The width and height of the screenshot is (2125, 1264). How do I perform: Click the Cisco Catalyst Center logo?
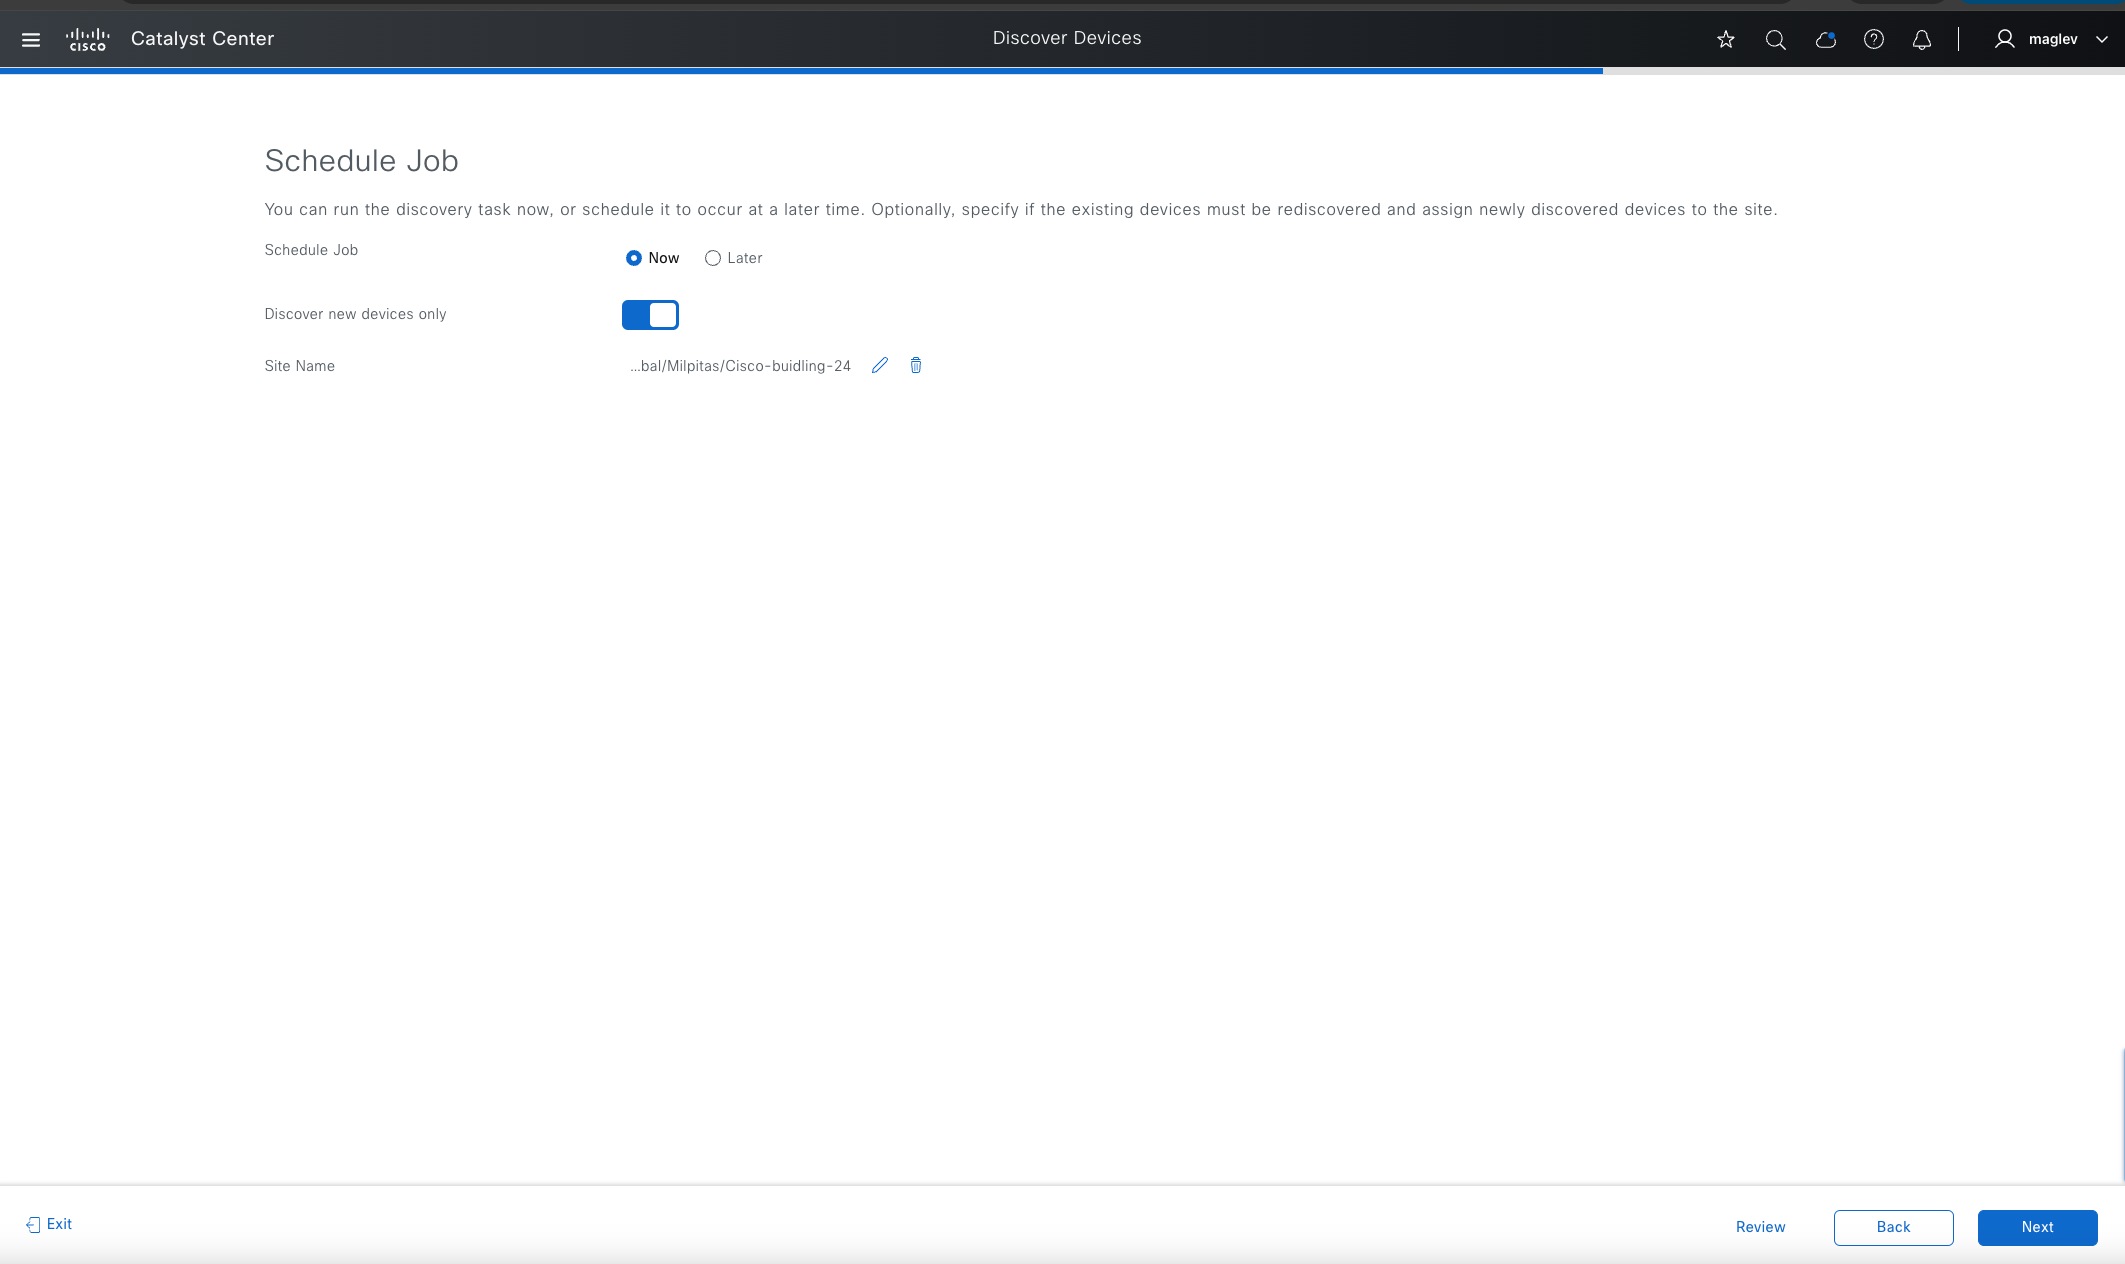[x=89, y=38]
